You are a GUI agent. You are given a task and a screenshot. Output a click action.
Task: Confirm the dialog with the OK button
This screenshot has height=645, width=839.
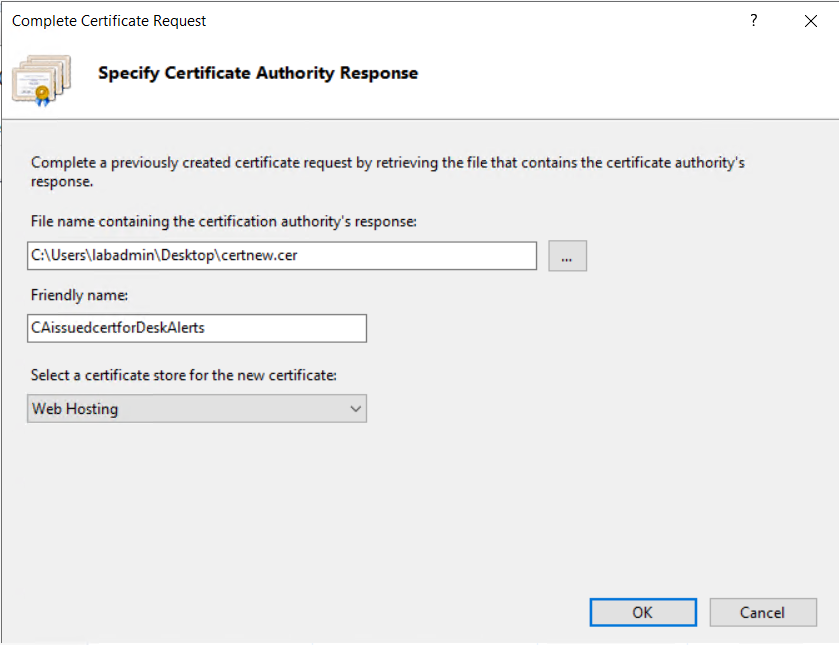pyautogui.click(x=642, y=612)
